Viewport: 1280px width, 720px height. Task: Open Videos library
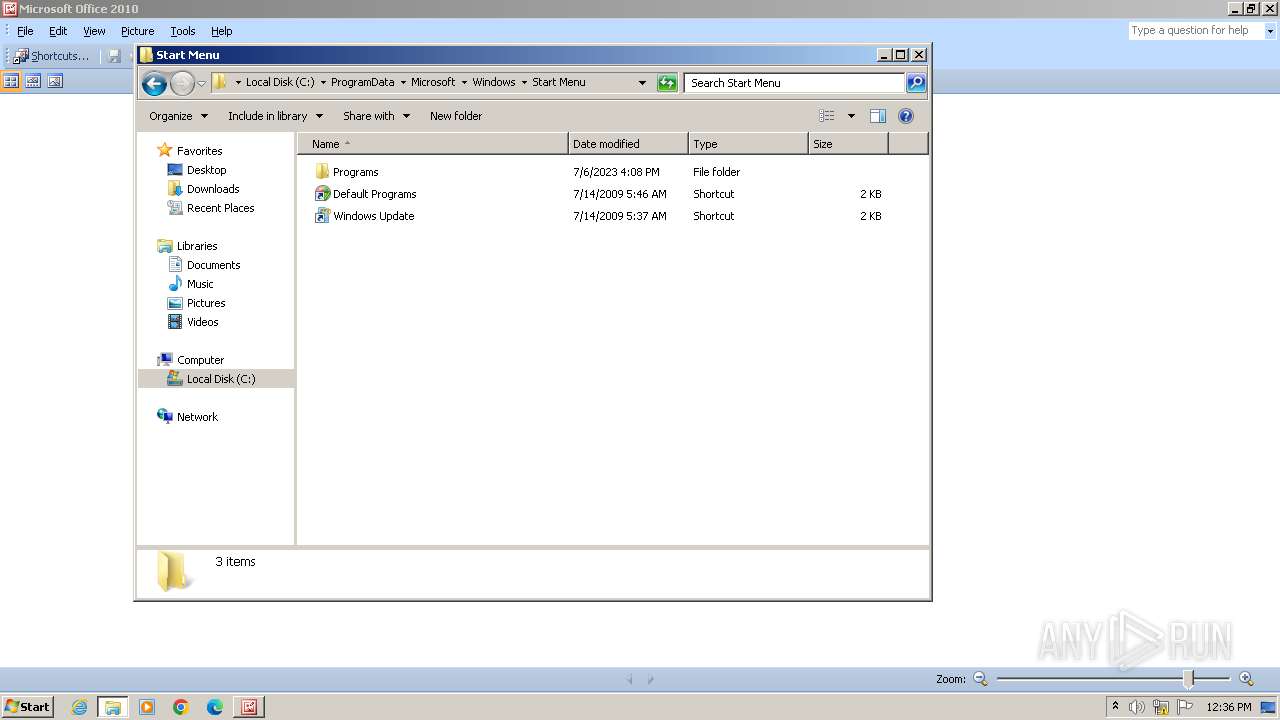pos(202,322)
